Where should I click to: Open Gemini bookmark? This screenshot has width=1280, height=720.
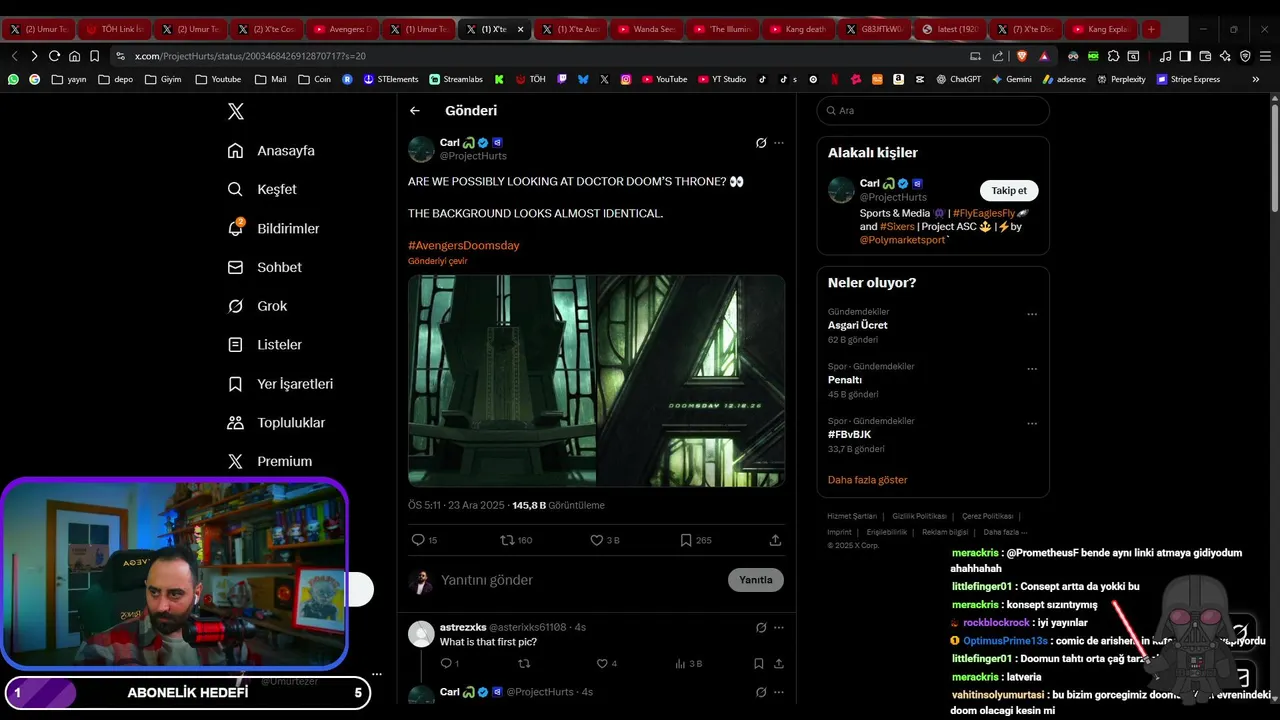(x=1011, y=79)
